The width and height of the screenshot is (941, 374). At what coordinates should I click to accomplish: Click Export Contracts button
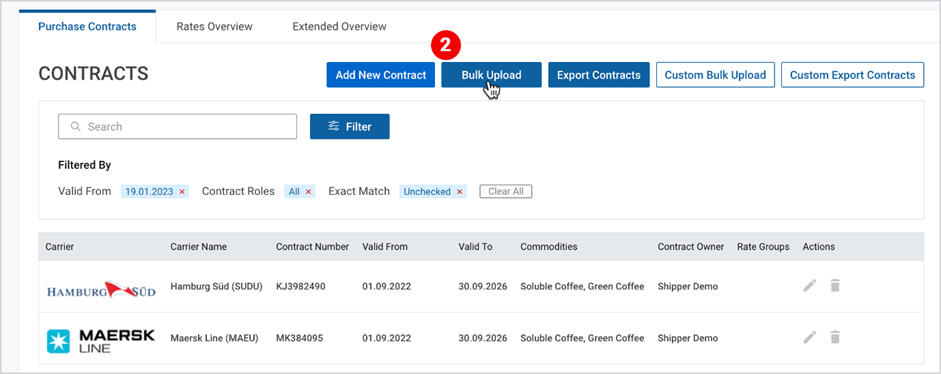point(599,75)
